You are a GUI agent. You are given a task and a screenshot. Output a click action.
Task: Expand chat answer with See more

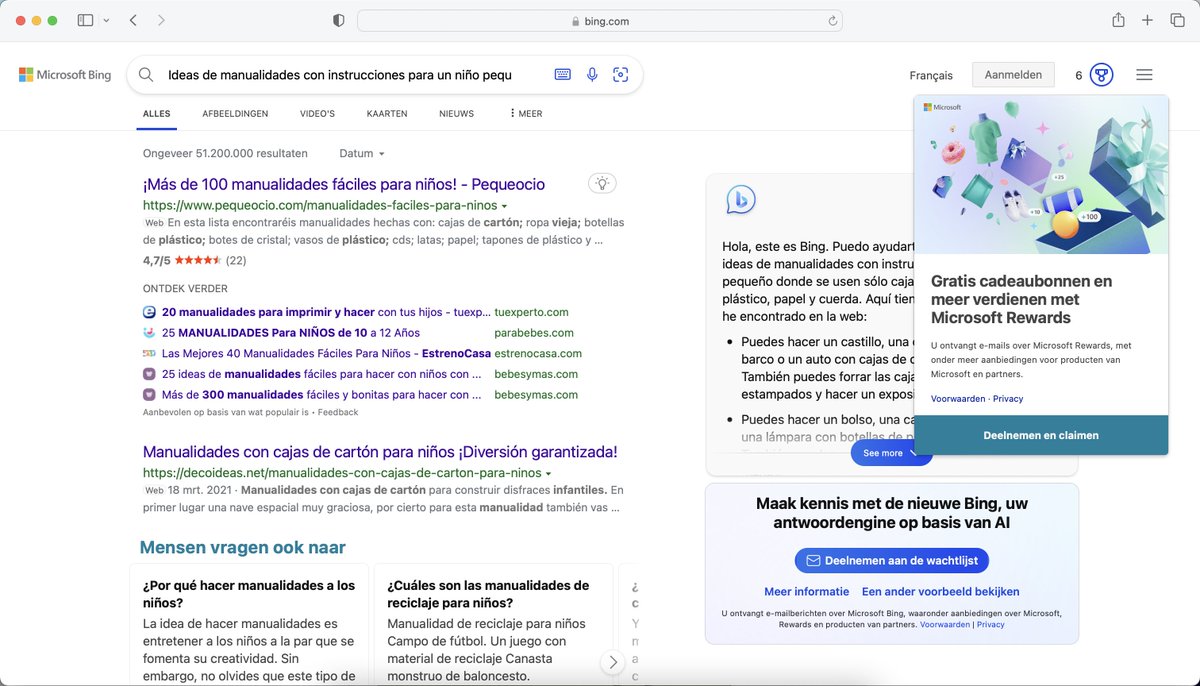coord(891,453)
